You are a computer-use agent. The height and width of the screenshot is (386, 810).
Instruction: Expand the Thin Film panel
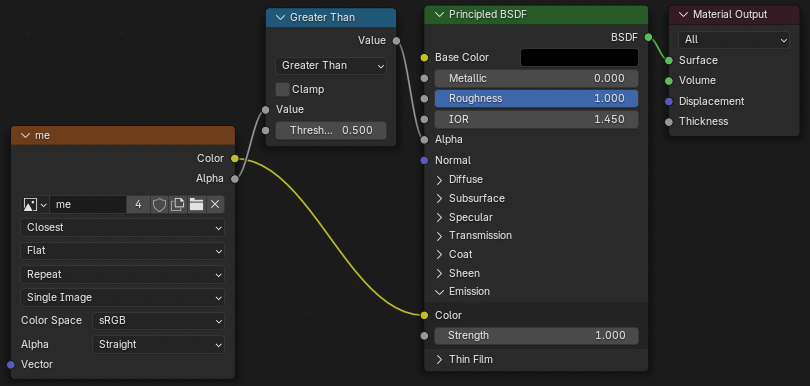tap(440, 360)
